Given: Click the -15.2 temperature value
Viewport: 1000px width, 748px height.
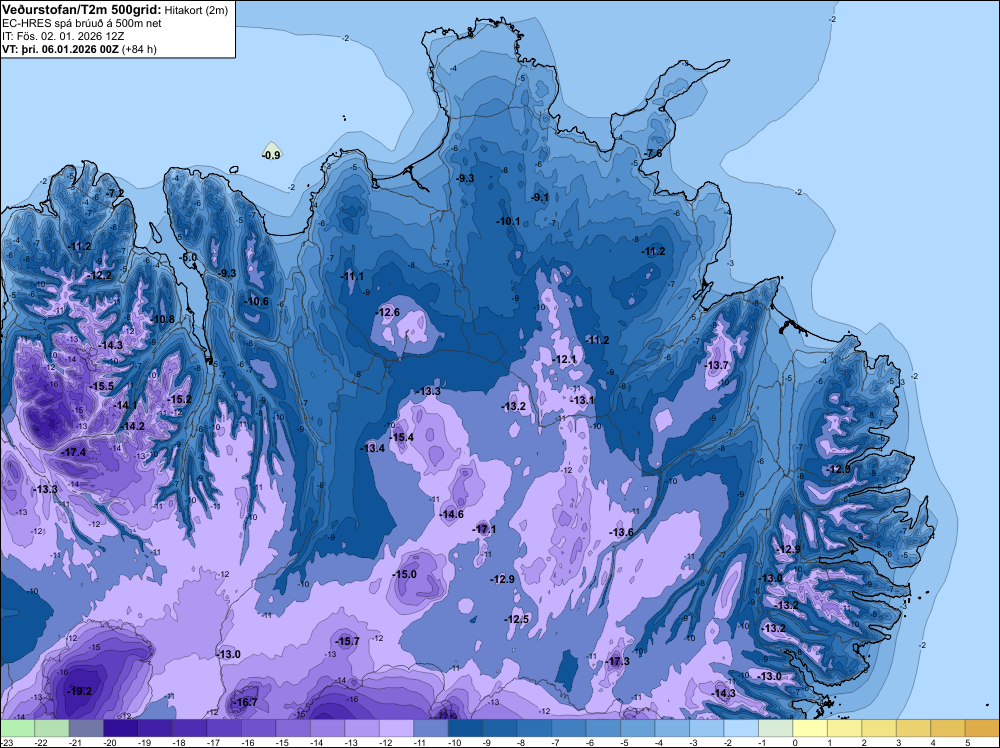Looking at the screenshot, I should click(x=180, y=399).
